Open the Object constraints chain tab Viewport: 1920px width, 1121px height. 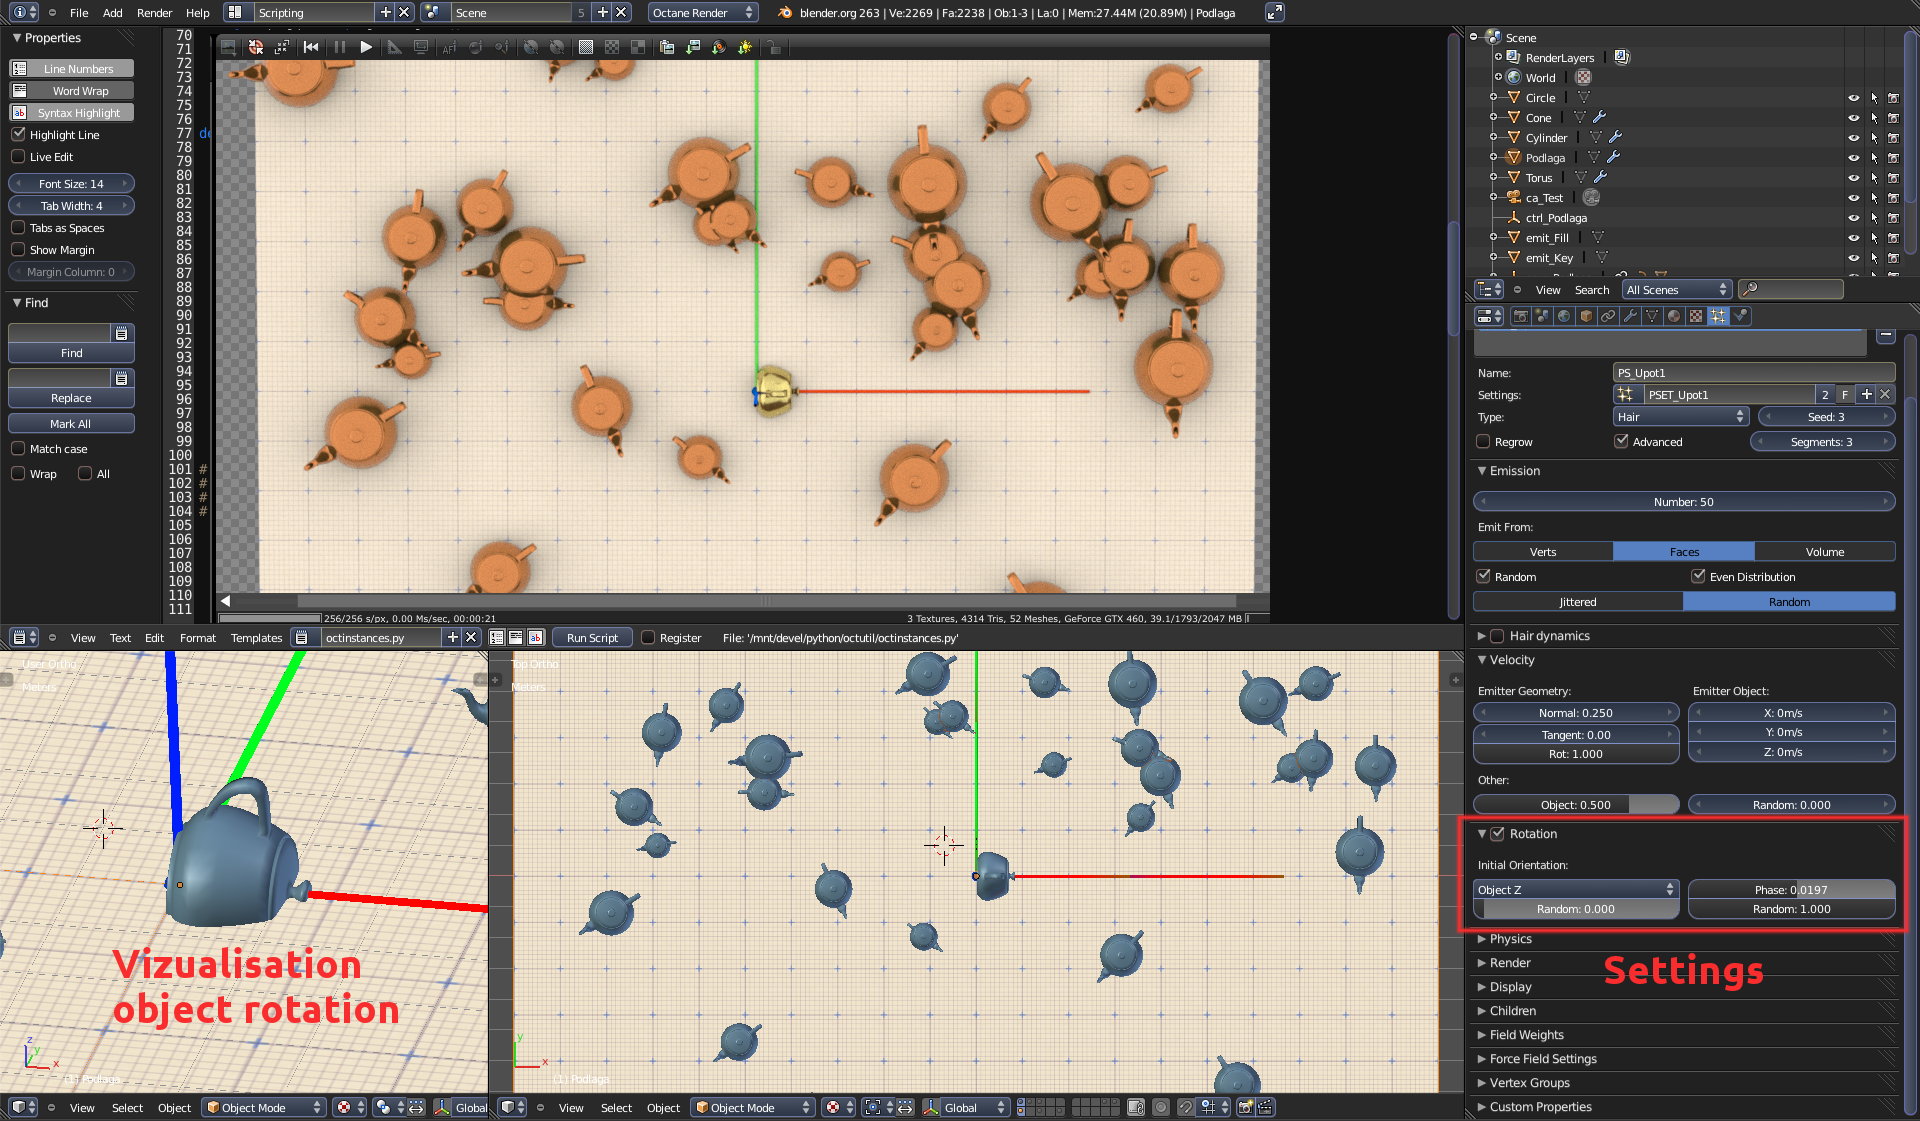point(1608,316)
